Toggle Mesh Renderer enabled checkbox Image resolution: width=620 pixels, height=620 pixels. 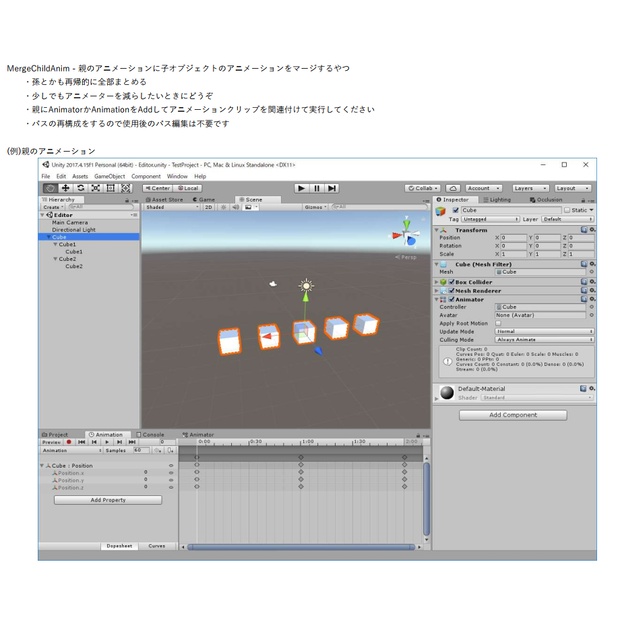pos(452,291)
